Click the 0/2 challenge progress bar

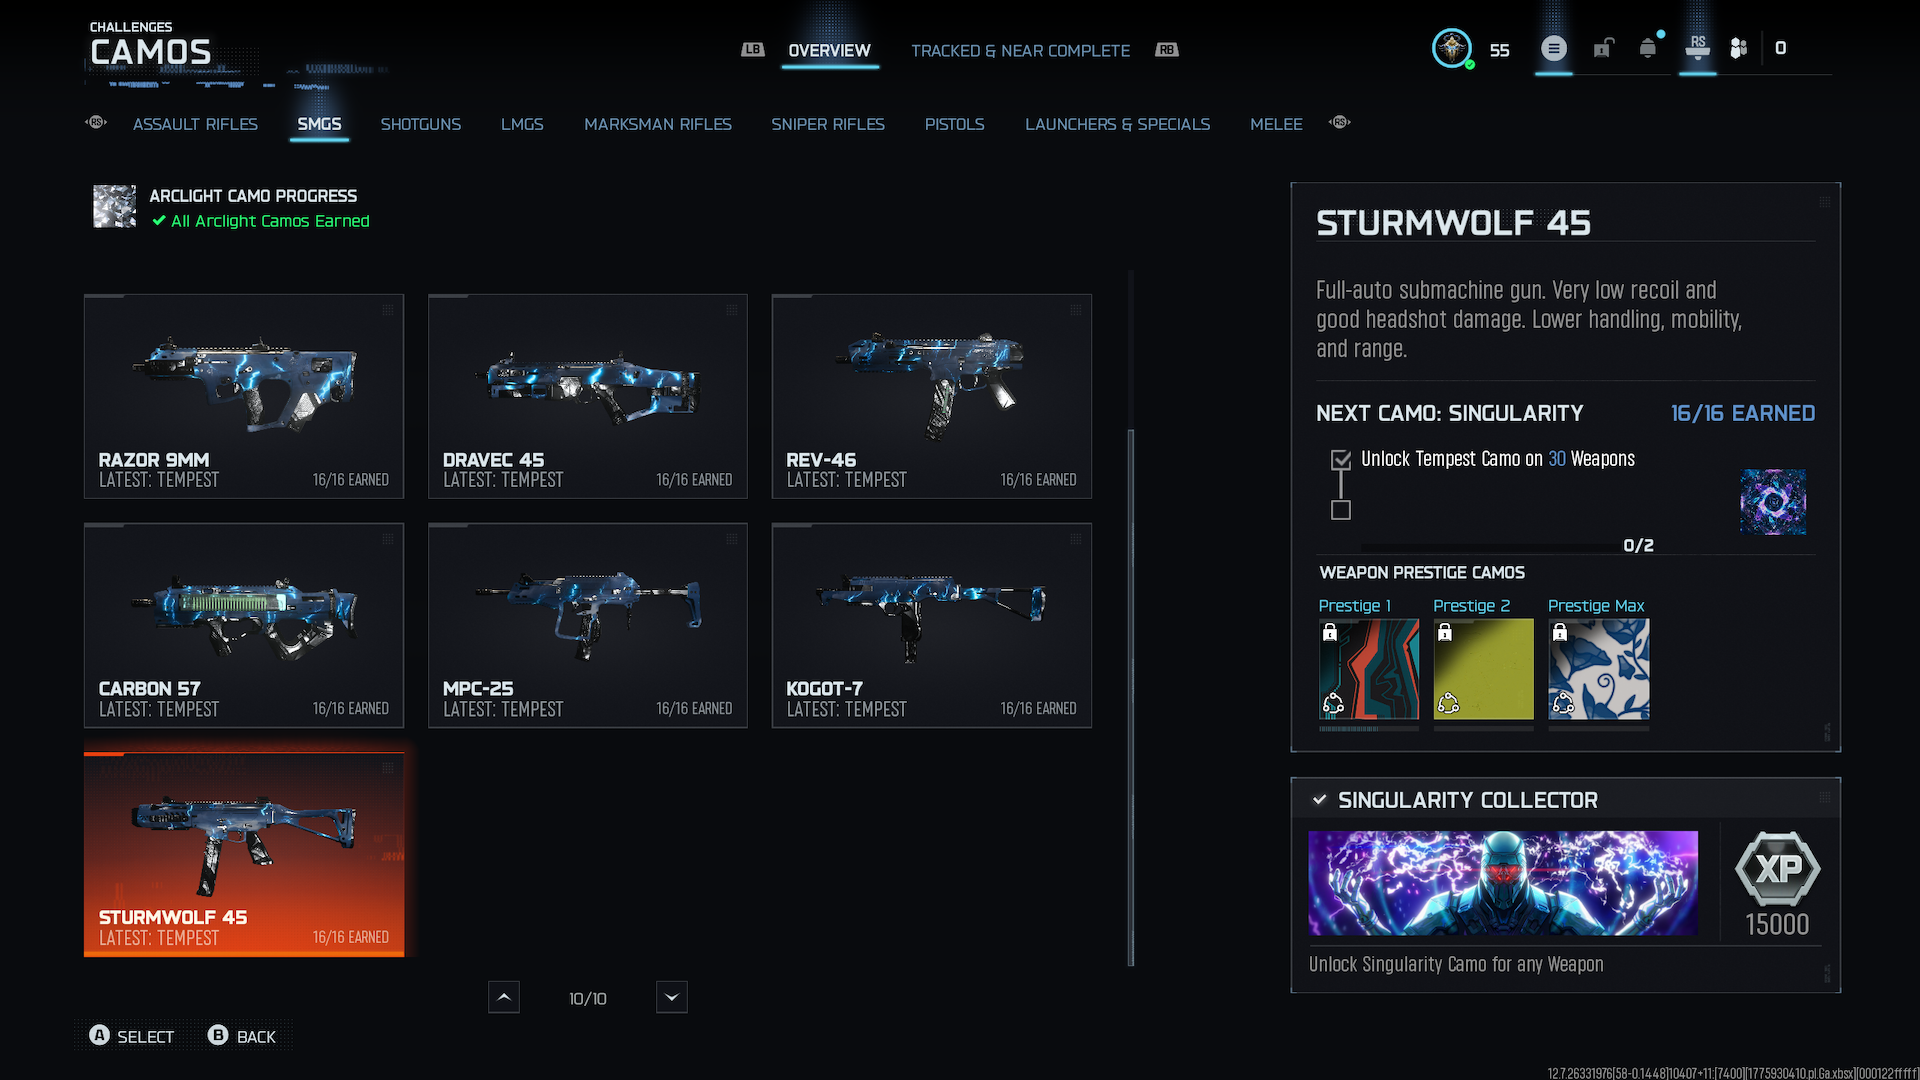(1489, 546)
